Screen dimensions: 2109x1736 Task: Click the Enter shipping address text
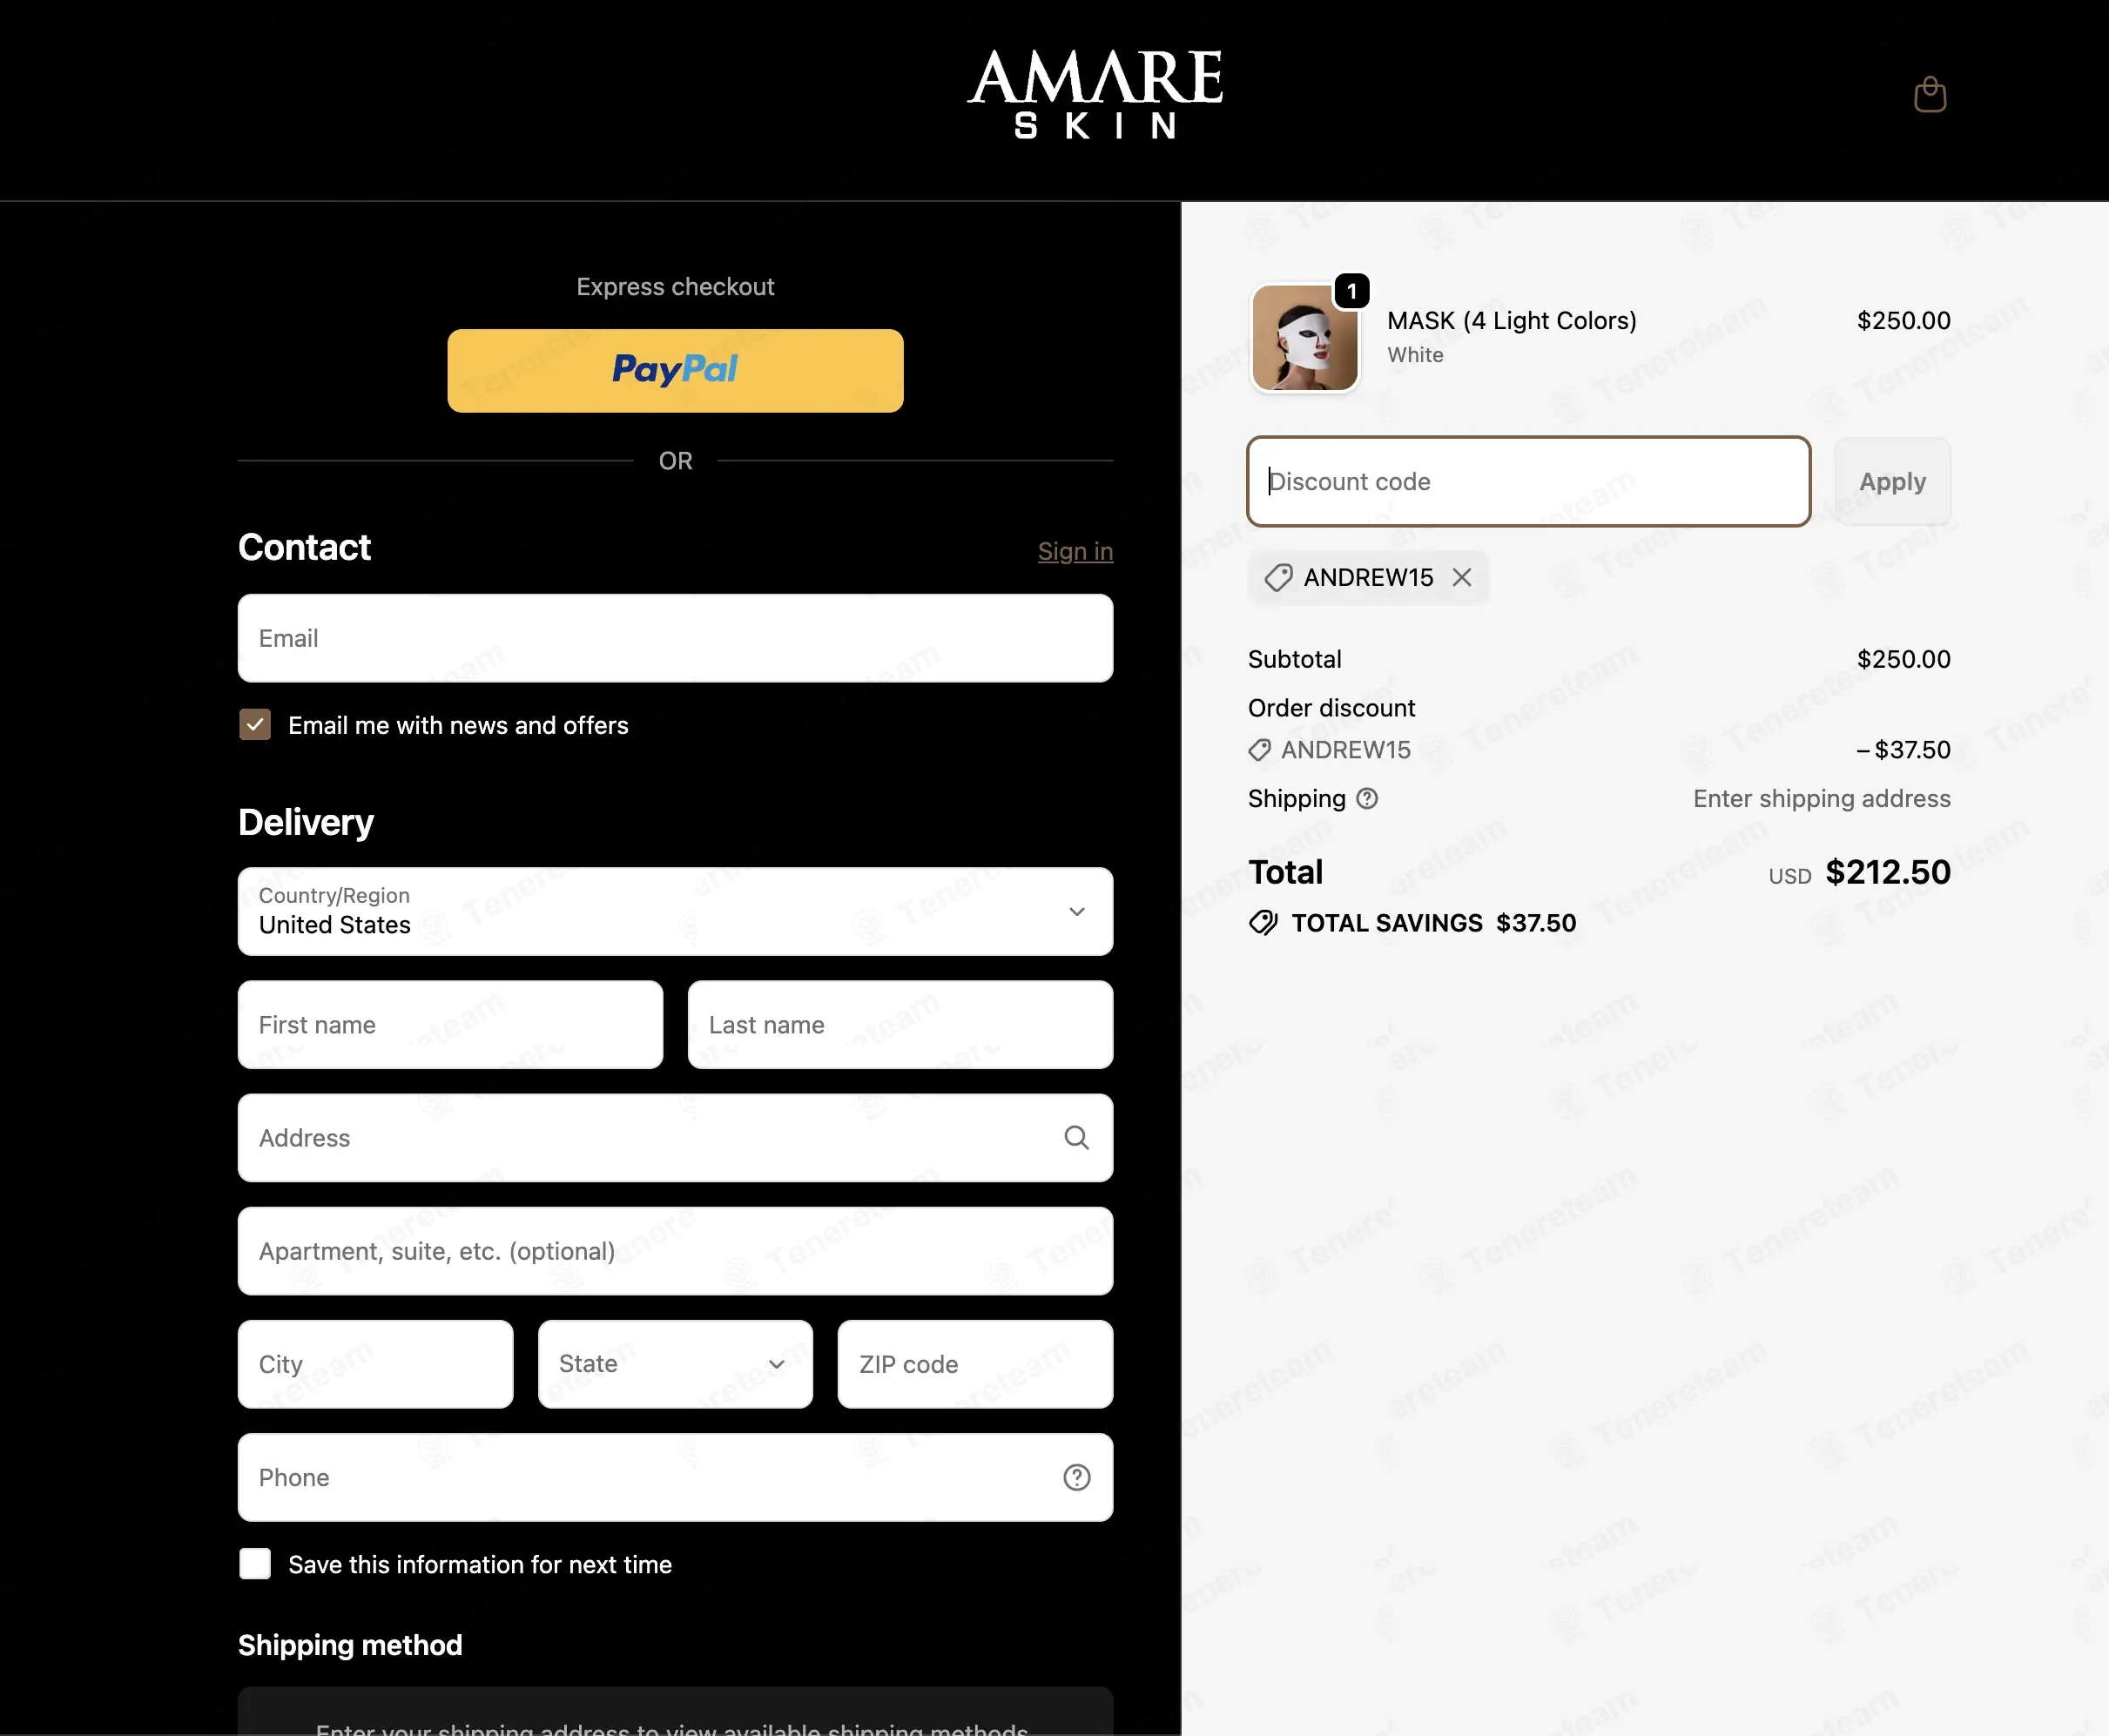(1821, 798)
